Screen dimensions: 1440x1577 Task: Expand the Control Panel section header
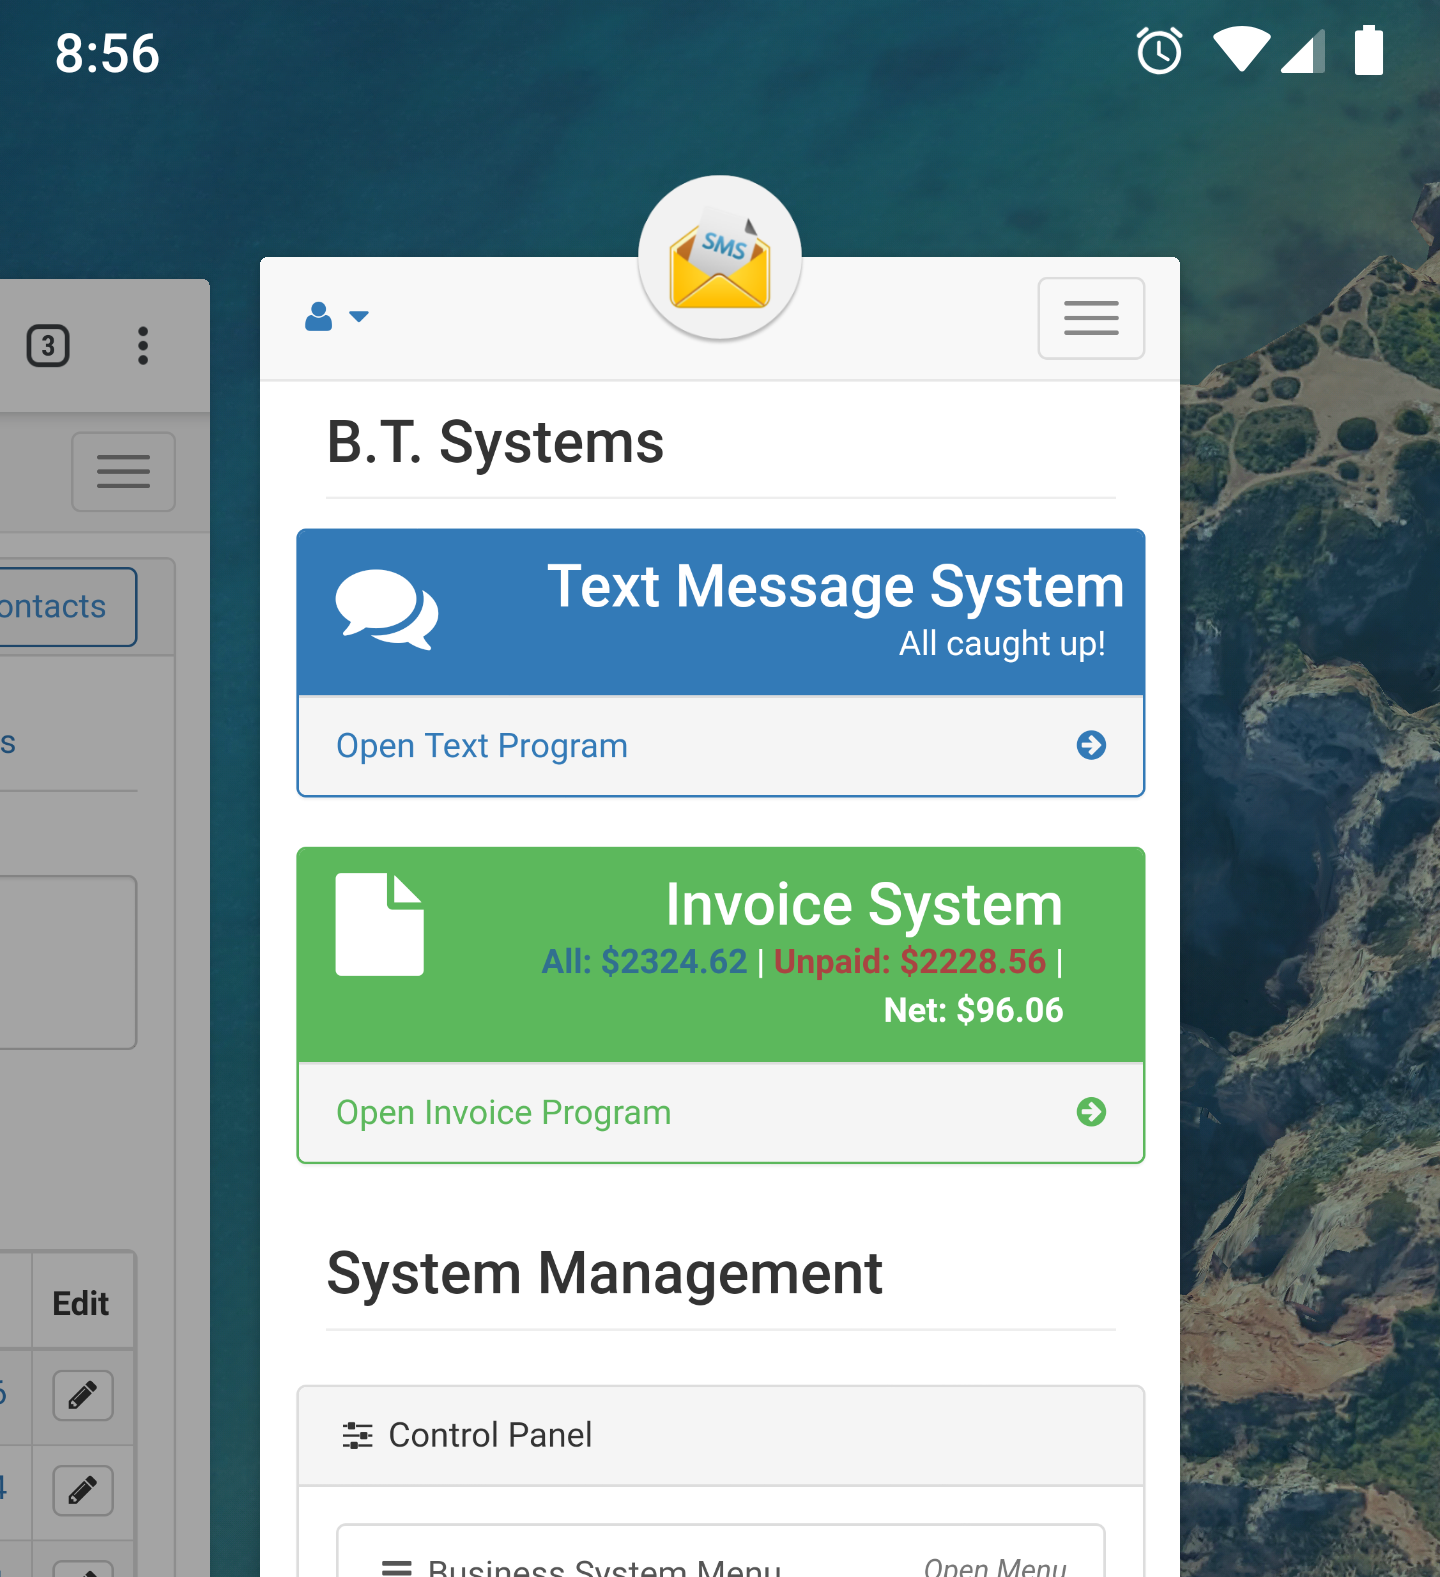point(720,1435)
